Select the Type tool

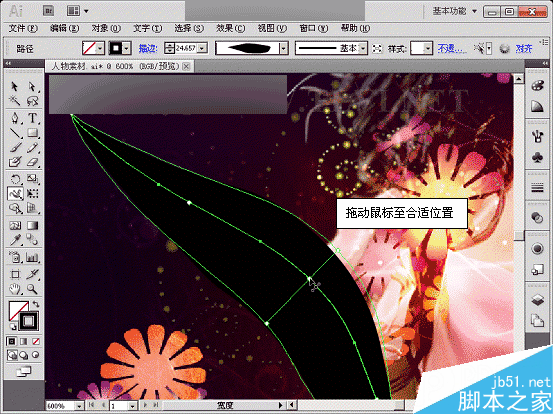(x=32, y=118)
